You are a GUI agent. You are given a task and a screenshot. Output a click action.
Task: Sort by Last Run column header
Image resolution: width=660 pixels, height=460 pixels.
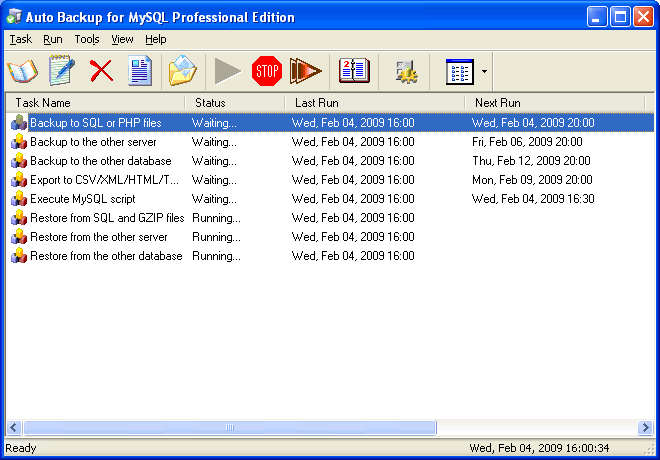pyautogui.click(x=375, y=103)
